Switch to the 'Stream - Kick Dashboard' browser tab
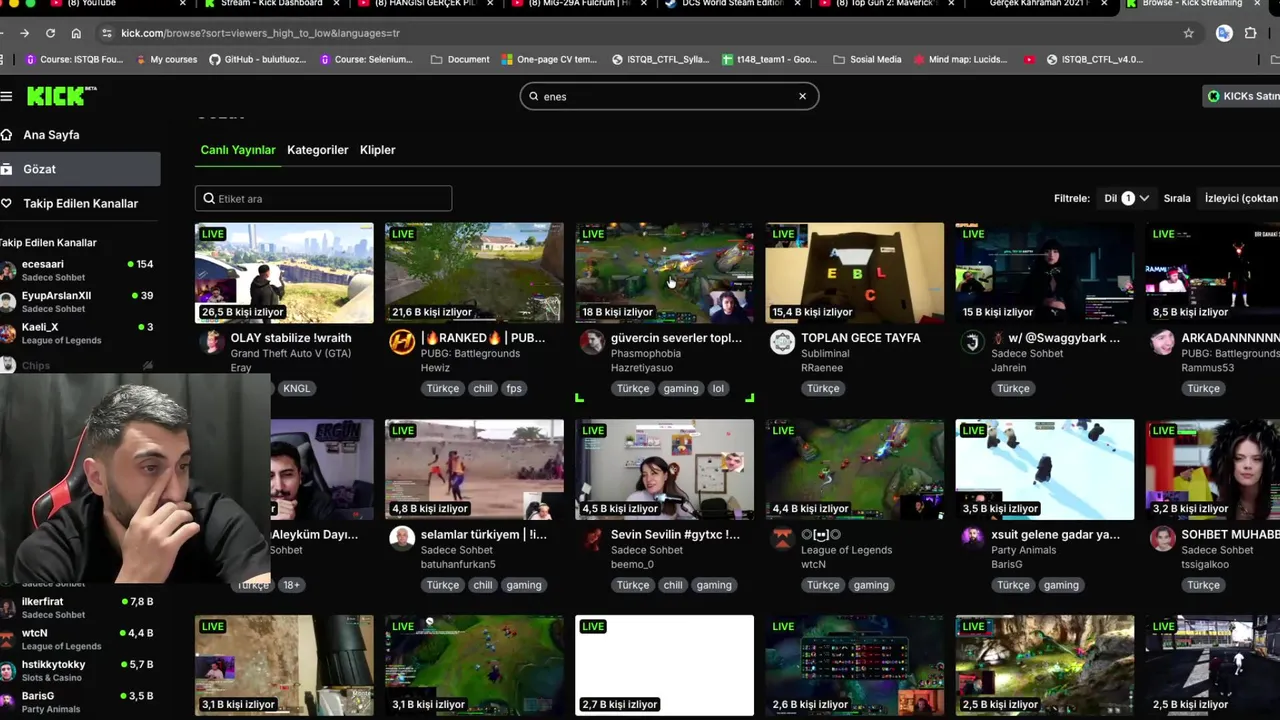This screenshot has width=1280, height=720. (270, 4)
